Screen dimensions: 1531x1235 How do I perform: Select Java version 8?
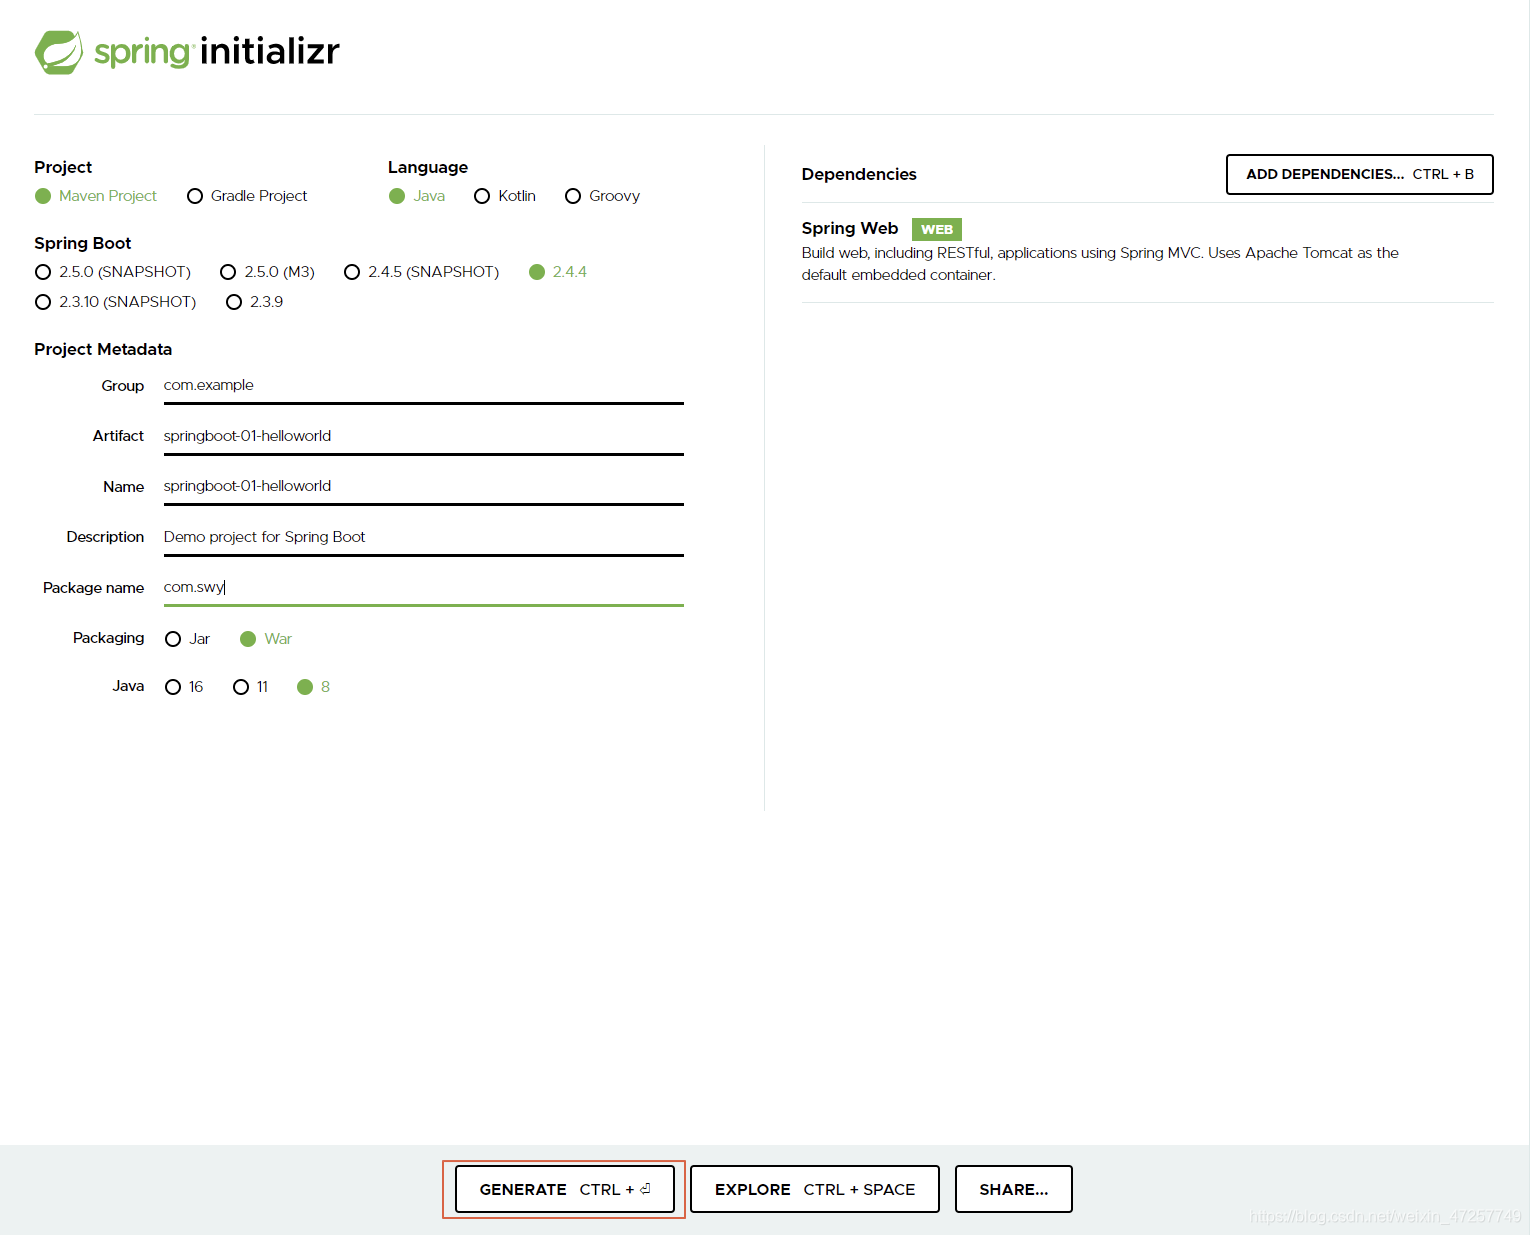click(314, 687)
